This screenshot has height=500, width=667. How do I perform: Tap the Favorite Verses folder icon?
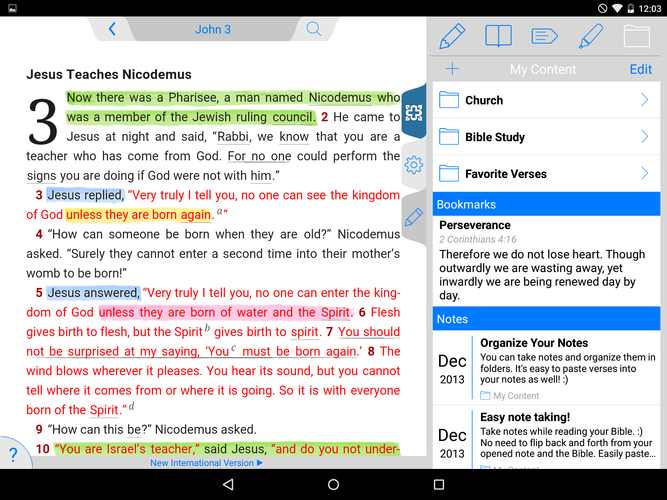point(449,174)
